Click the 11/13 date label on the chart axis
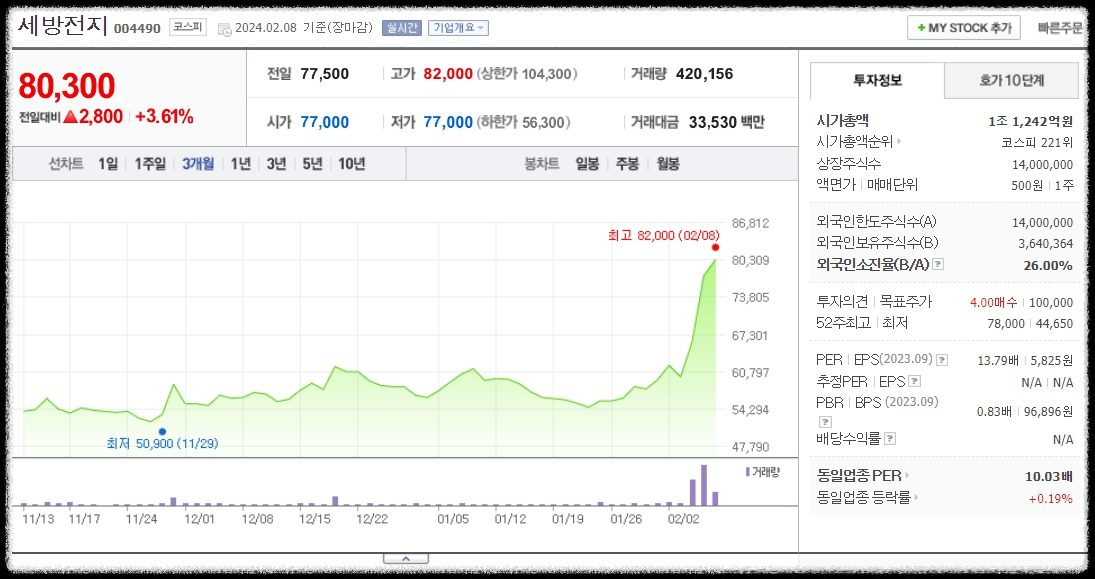 tap(38, 520)
